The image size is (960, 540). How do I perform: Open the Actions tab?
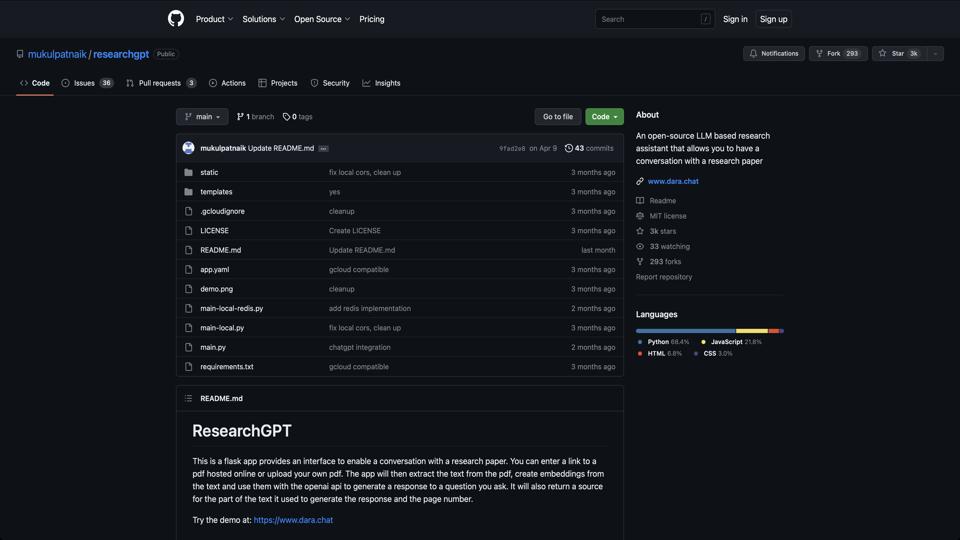click(227, 83)
